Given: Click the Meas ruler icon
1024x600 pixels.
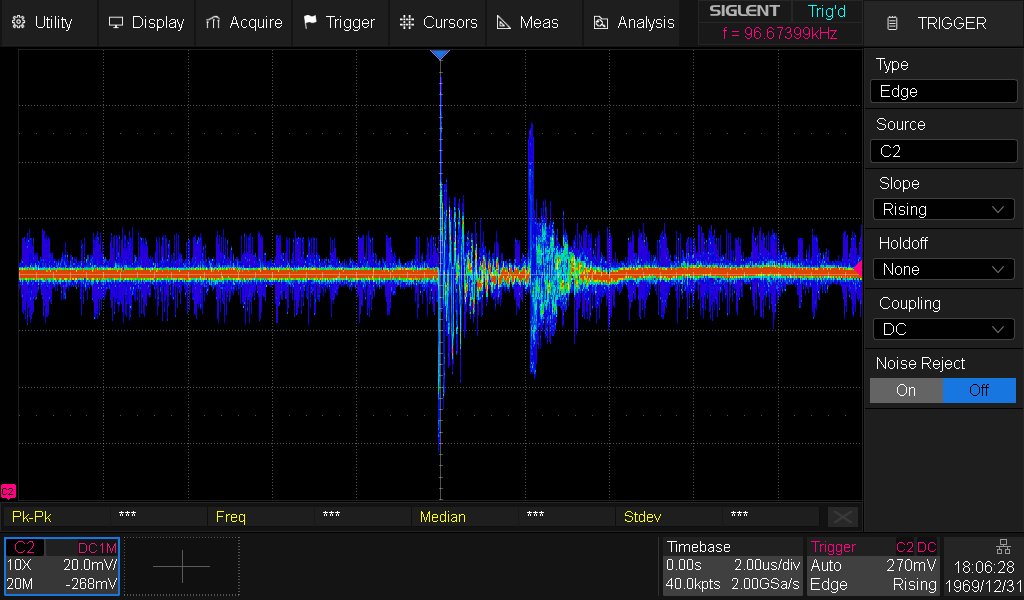Looking at the screenshot, I should 503,22.
